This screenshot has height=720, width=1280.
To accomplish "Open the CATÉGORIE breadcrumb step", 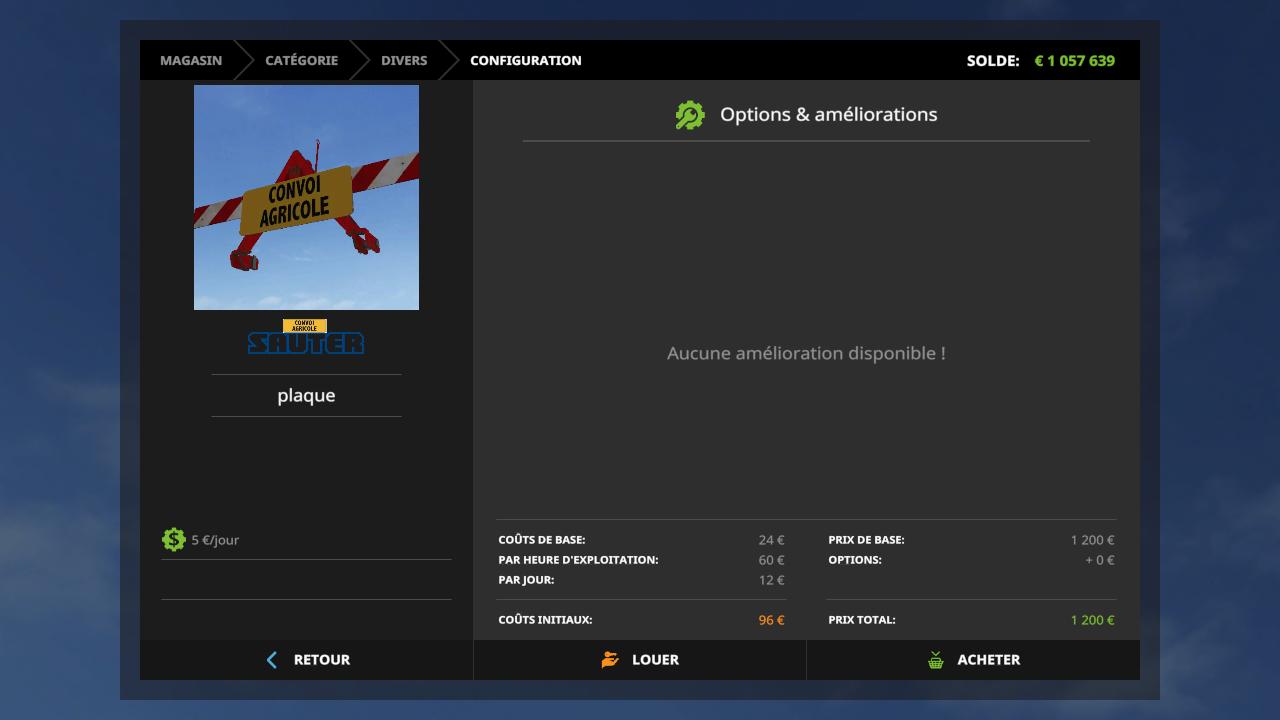I will pyautogui.click(x=301, y=61).
